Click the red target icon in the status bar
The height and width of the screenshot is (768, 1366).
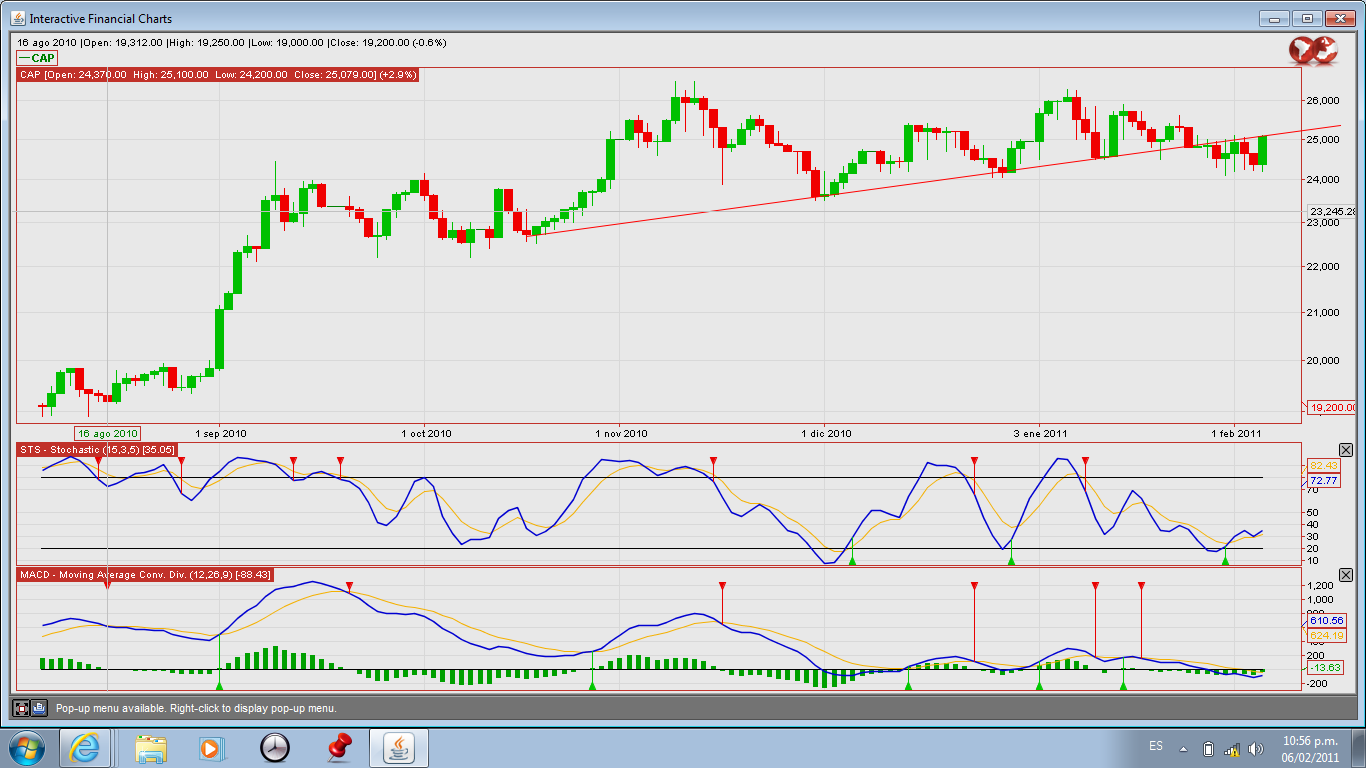[21, 708]
